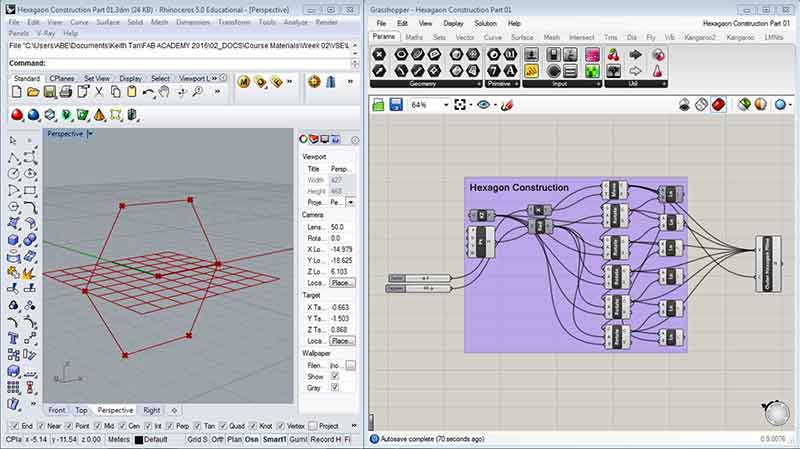Expand the Input panel in Grasshopper
The height and width of the screenshot is (449, 800).
point(598,84)
